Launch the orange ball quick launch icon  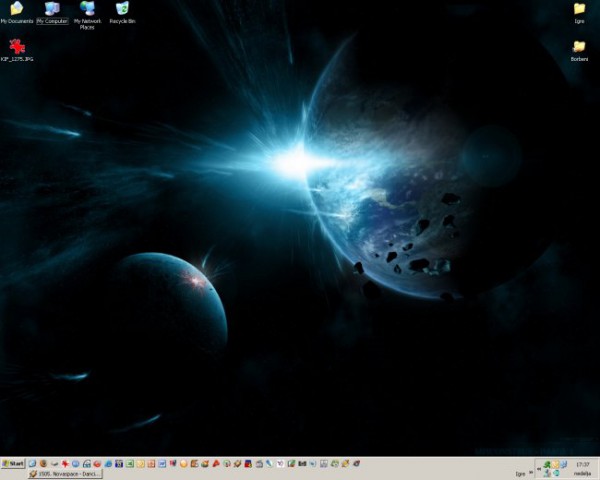184,464
